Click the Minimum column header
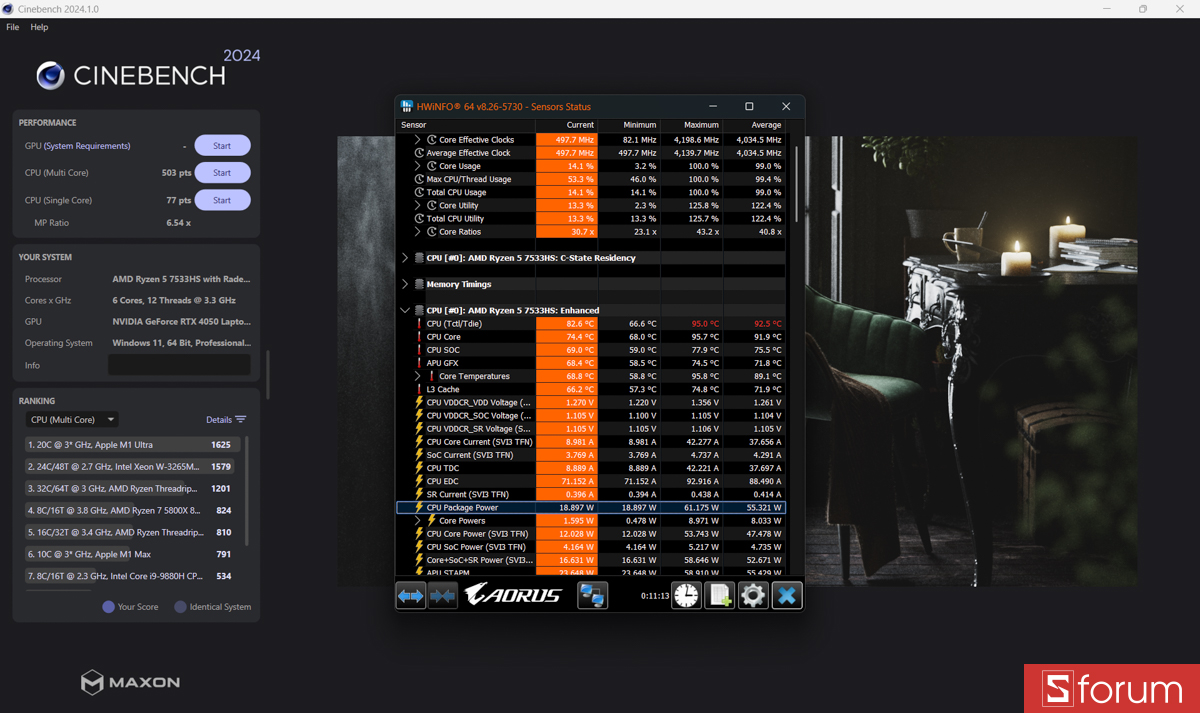The image size is (1200, 713). (x=629, y=125)
